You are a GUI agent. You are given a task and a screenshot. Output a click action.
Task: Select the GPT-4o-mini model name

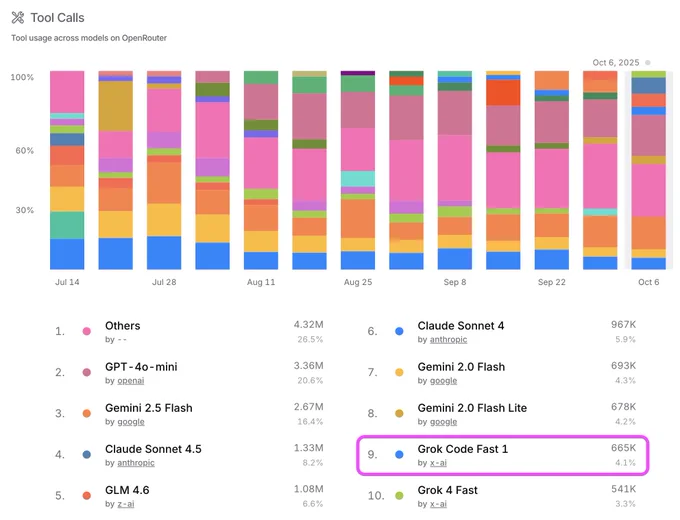click(x=141, y=367)
